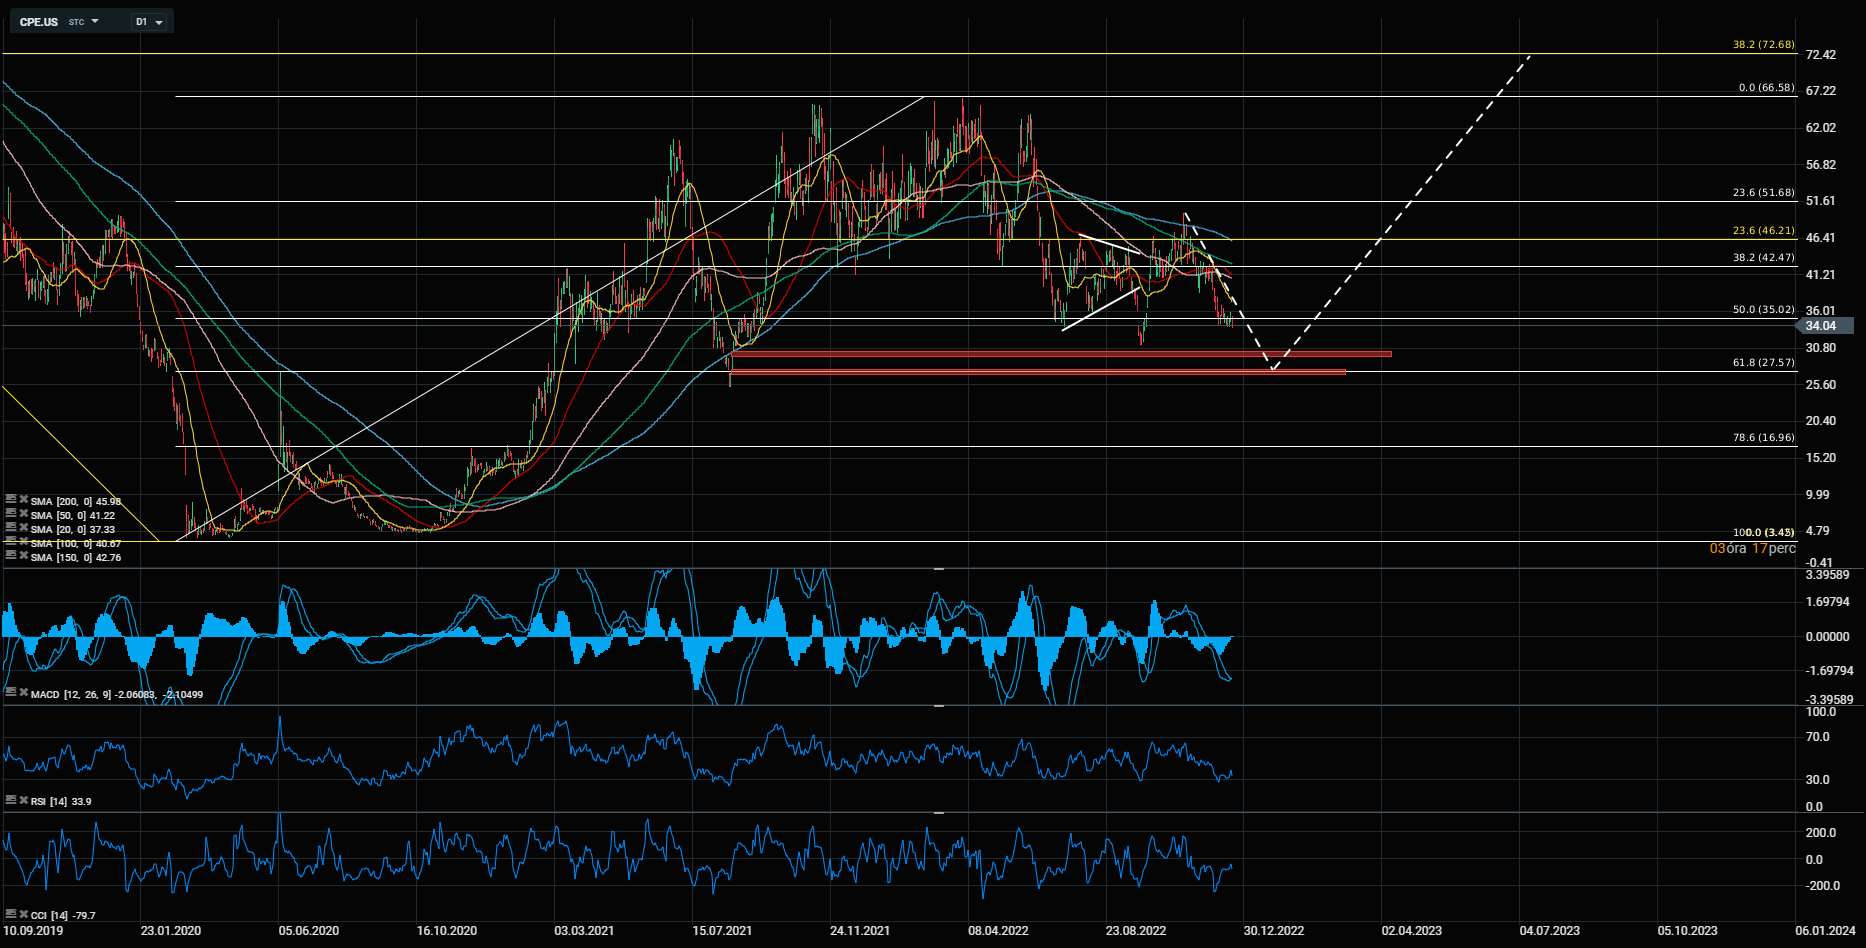Select the 78.6 (16.96) Fibonacci label
This screenshot has width=1866, height=948.
[1764, 437]
